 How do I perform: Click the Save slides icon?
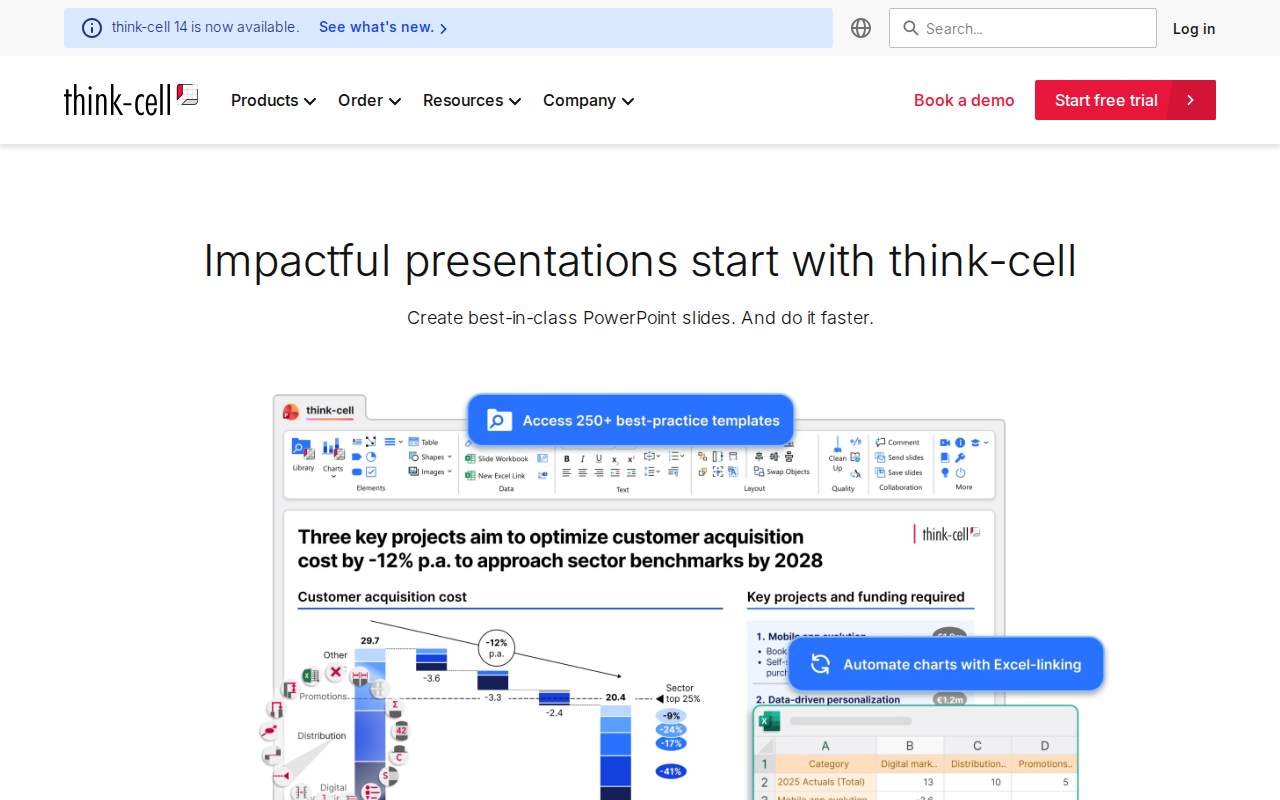pyautogui.click(x=881, y=472)
